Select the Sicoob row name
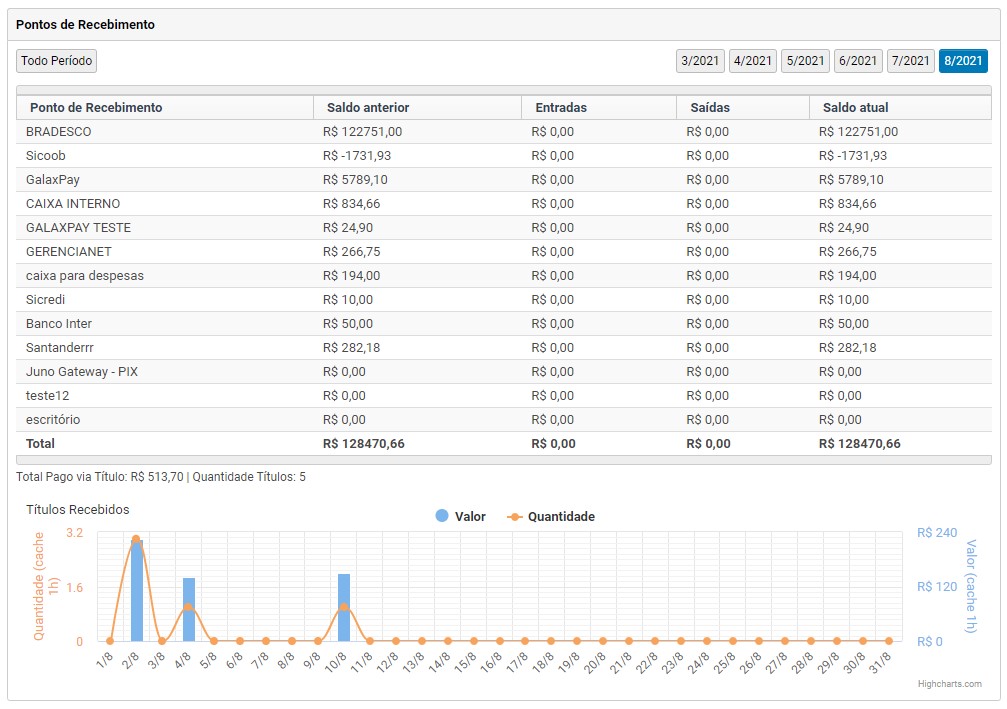Image resolution: width=1007 pixels, height=709 pixels. [x=46, y=155]
